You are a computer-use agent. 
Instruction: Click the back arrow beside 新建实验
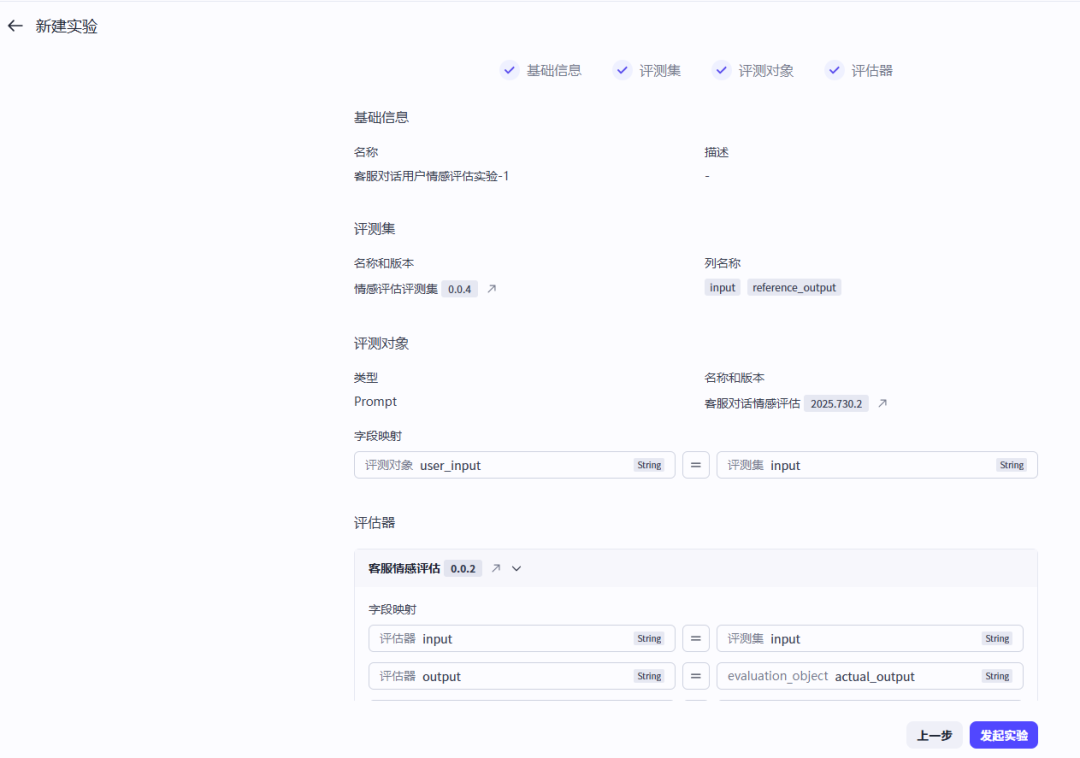(15, 26)
